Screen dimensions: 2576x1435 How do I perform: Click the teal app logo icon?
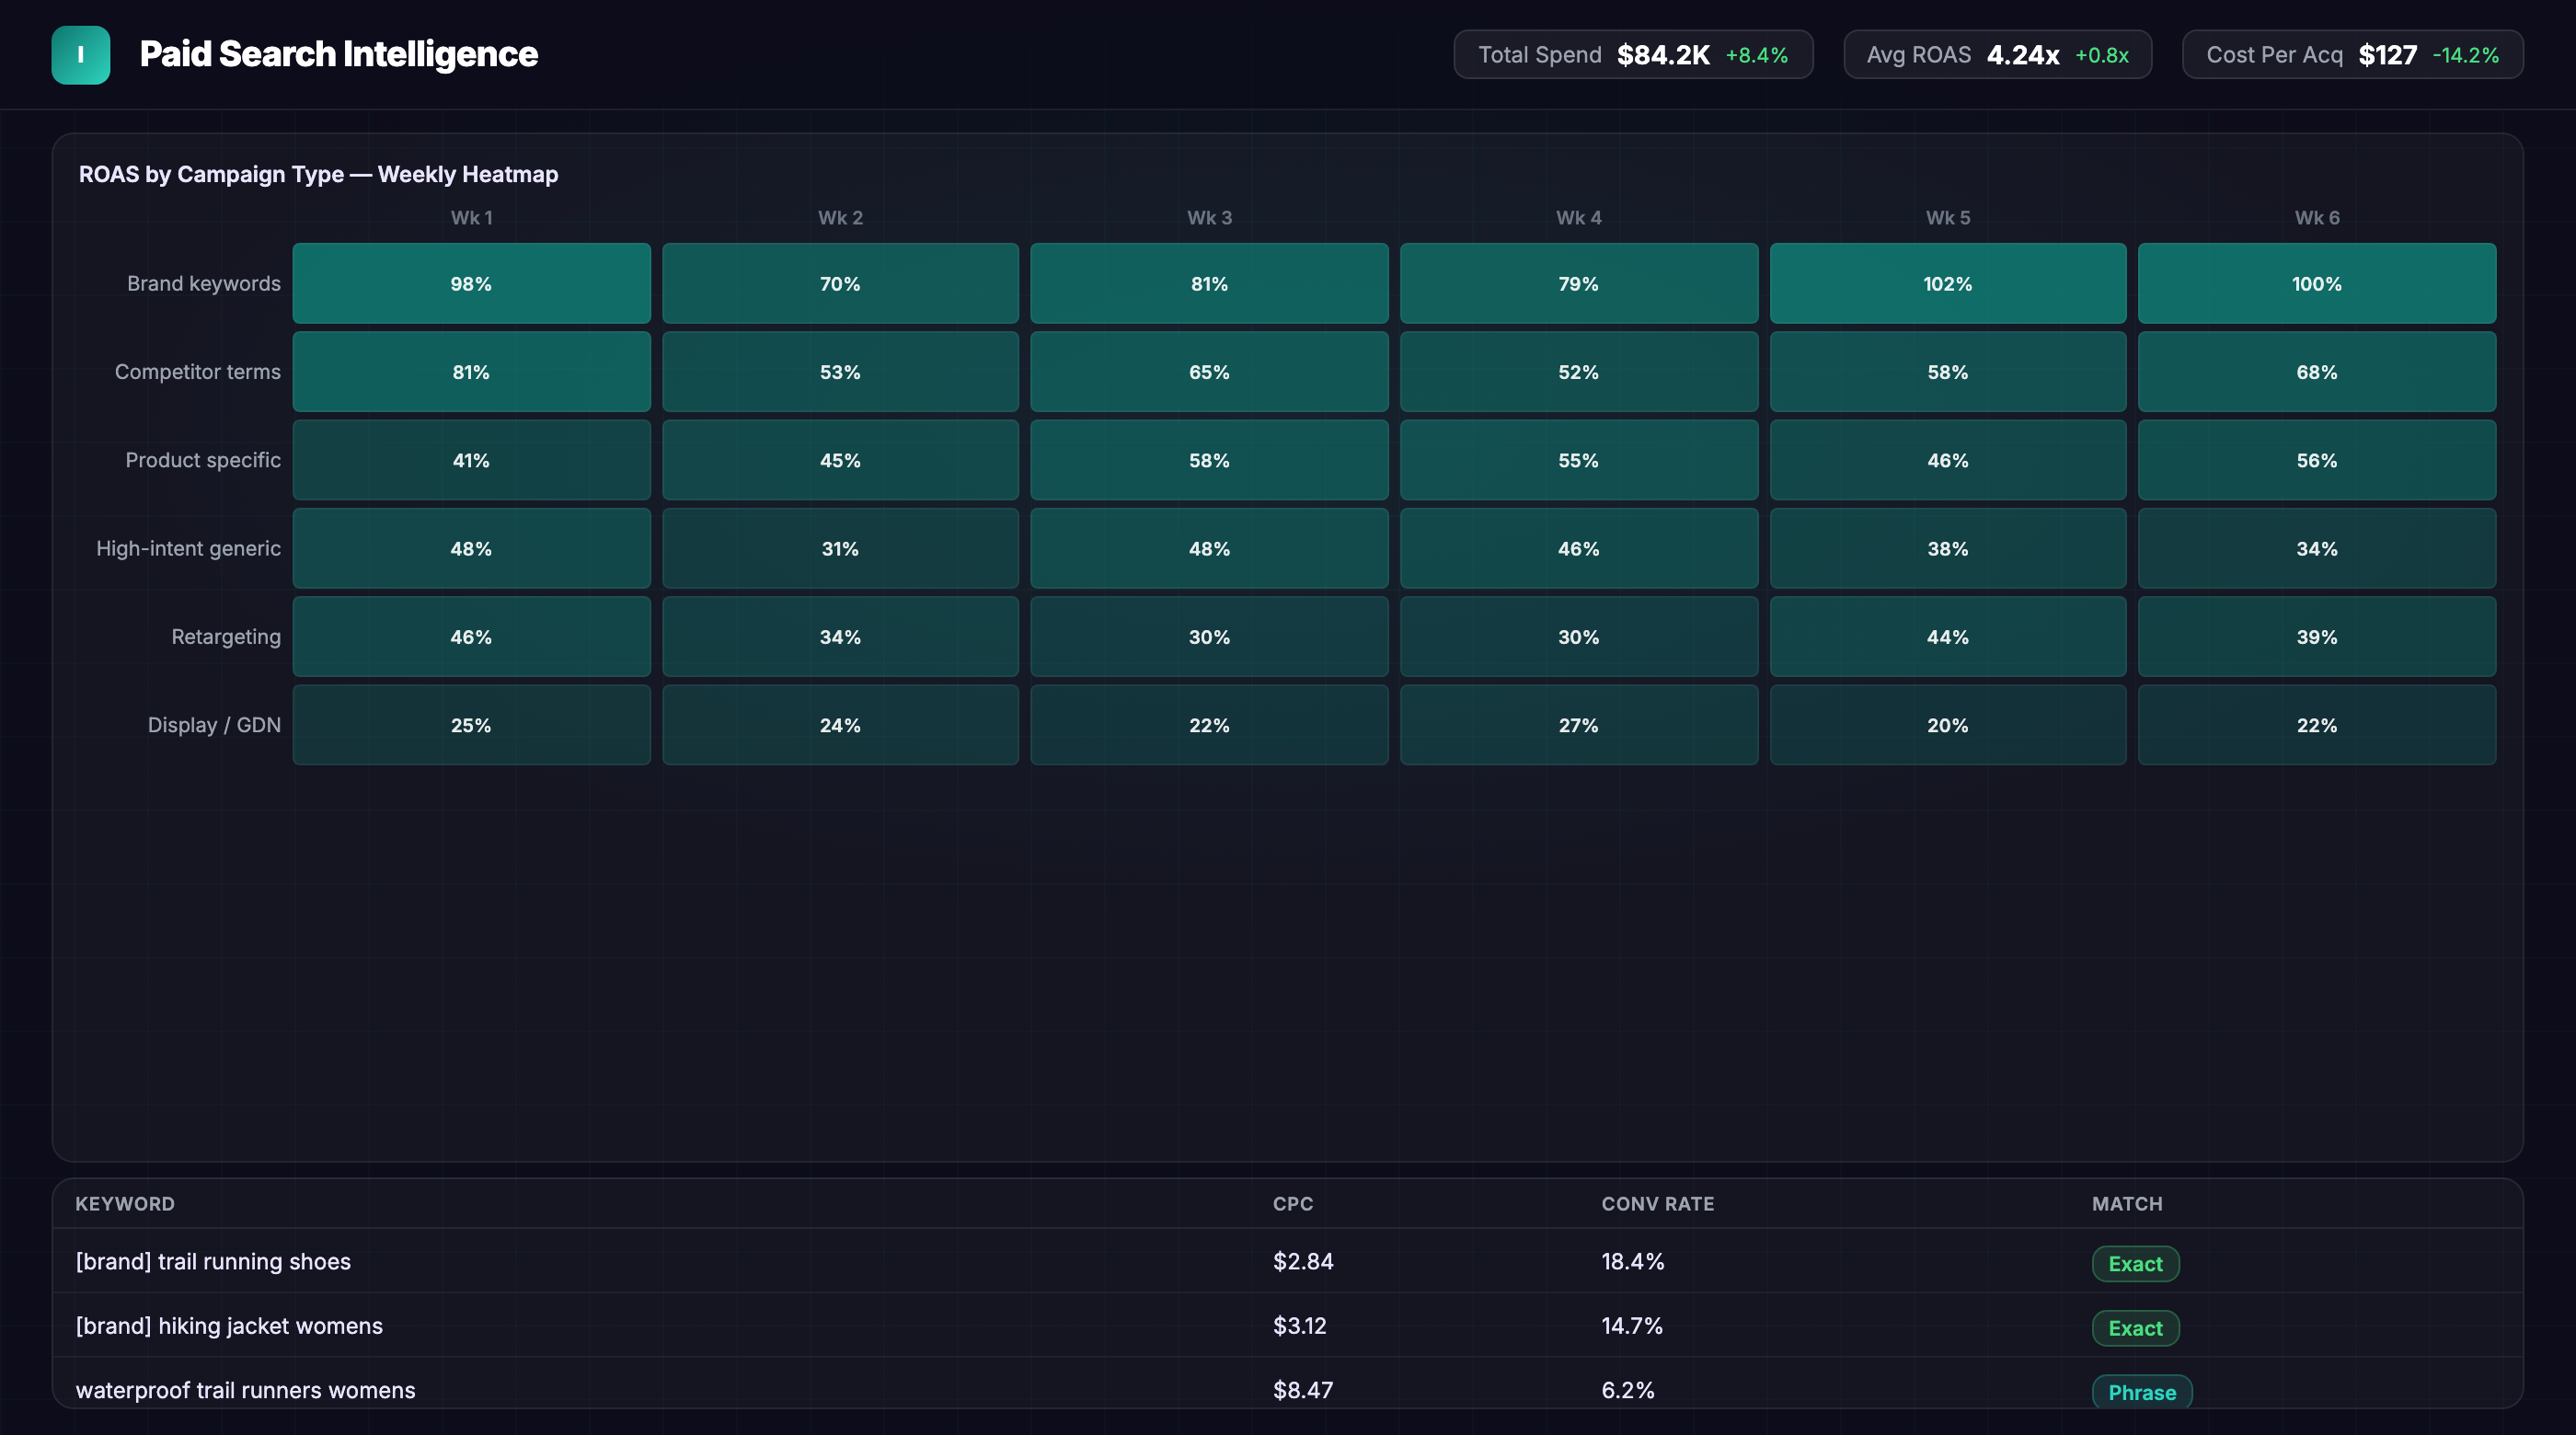[81, 55]
